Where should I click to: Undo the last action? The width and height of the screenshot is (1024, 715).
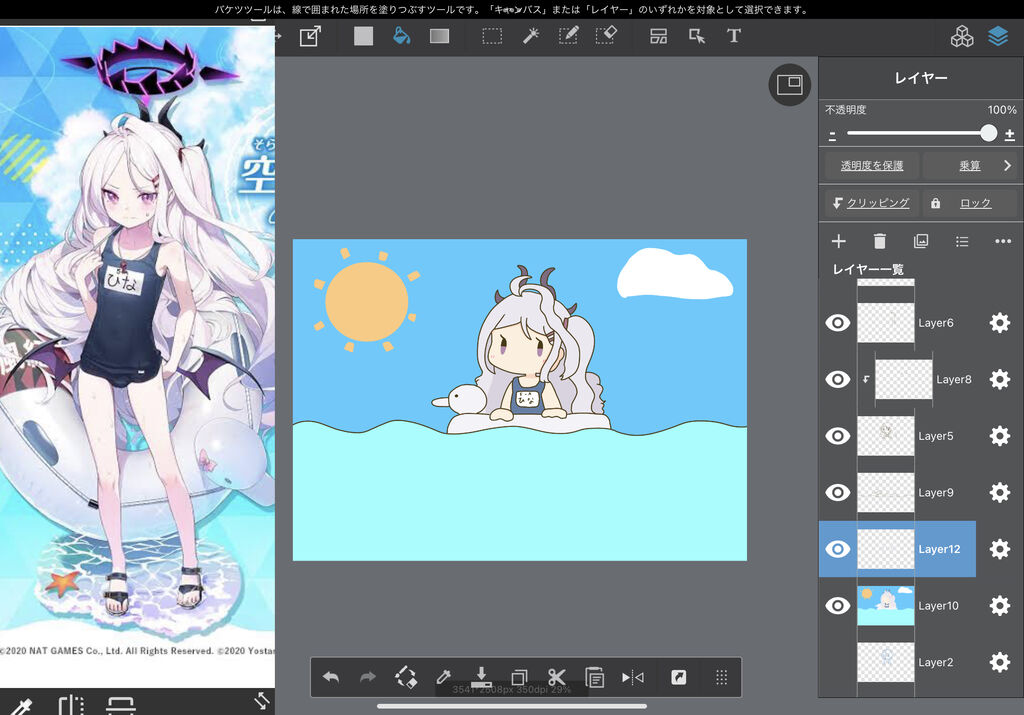(331, 677)
